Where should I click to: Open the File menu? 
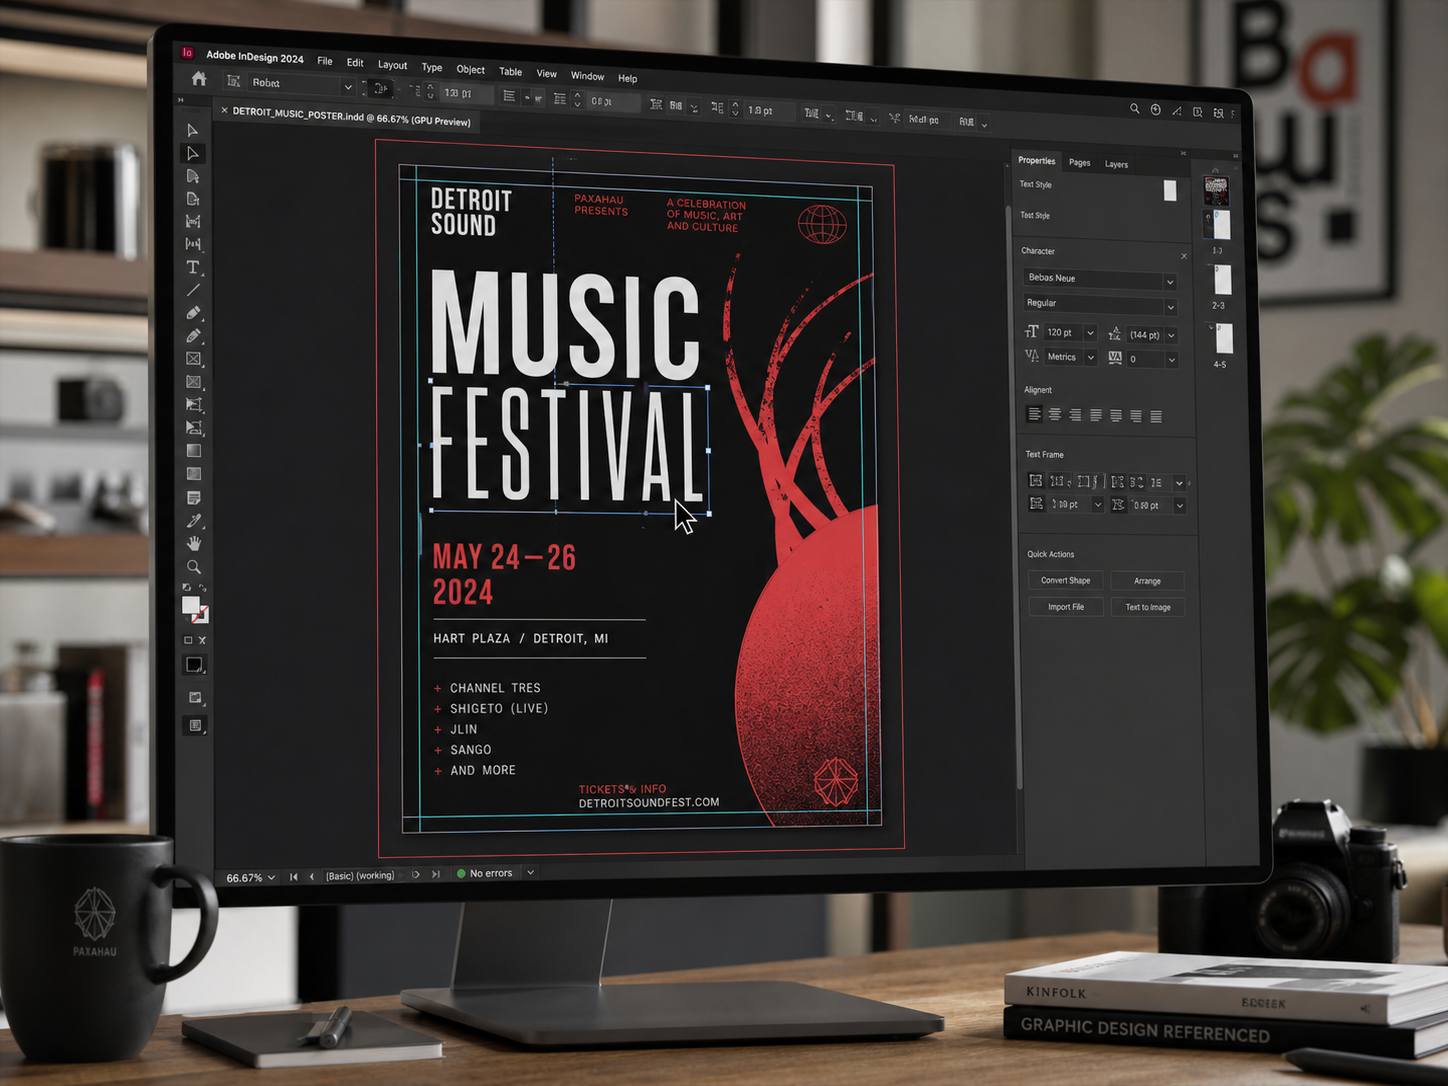click(325, 61)
